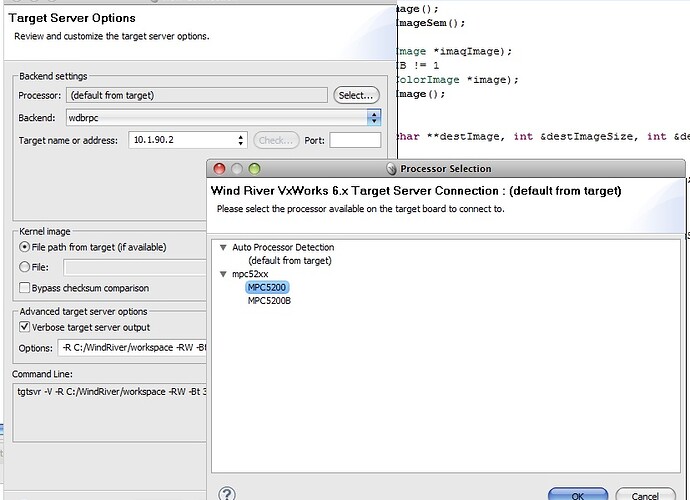Close the Processor Selection dialog with red button
Viewport: 690px width, 500px height.
(x=219, y=169)
